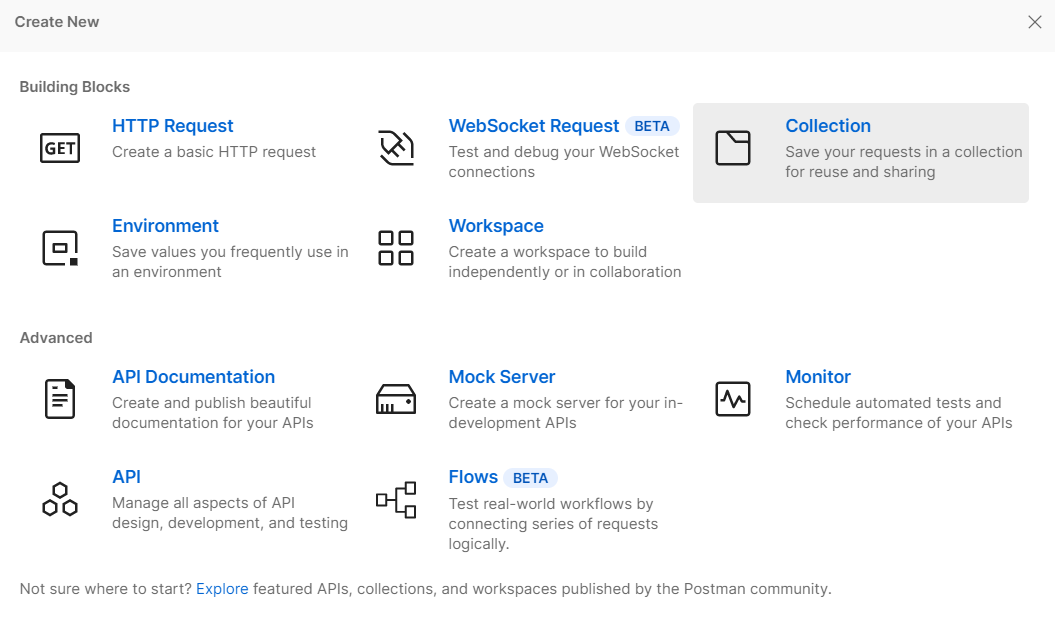Click the Workspace four-squares icon
Viewport: 1055px width, 632px height.
pos(396,248)
